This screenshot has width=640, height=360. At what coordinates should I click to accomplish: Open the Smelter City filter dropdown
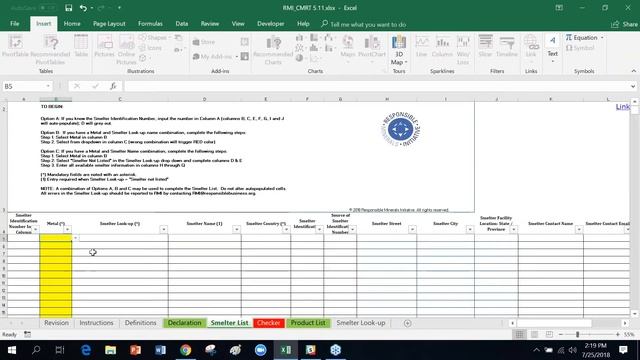click(x=470, y=229)
